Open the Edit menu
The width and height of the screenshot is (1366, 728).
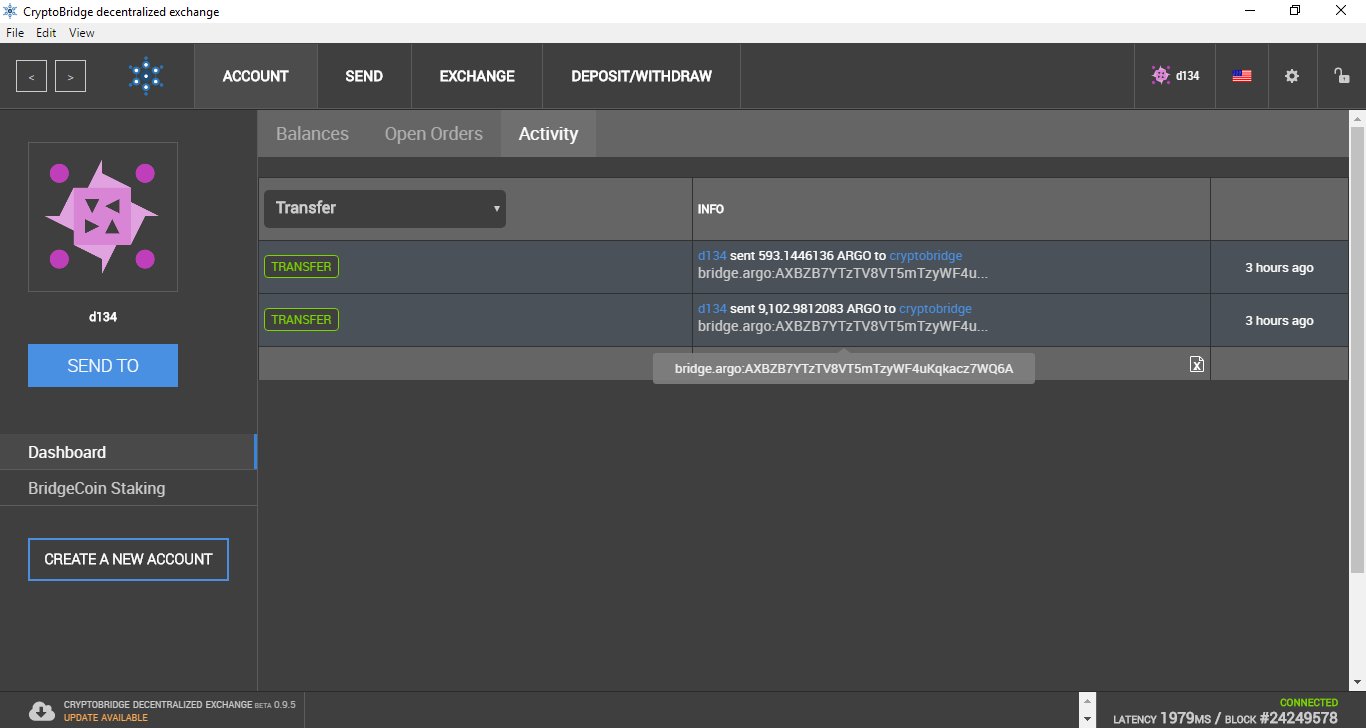coord(46,33)
